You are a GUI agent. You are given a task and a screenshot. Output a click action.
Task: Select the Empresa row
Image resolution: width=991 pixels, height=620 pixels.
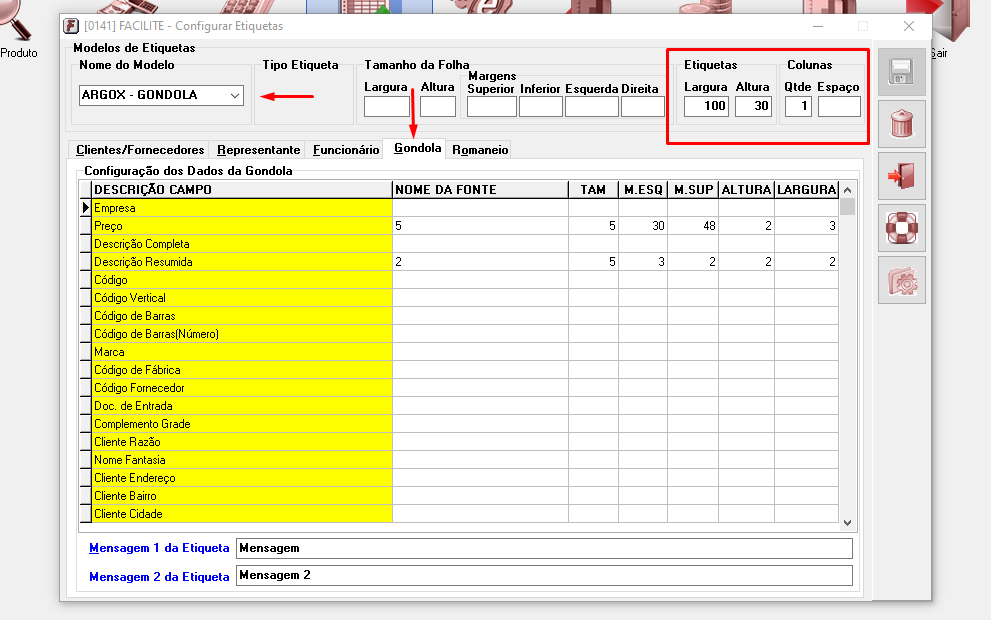[x=459, y=208]
